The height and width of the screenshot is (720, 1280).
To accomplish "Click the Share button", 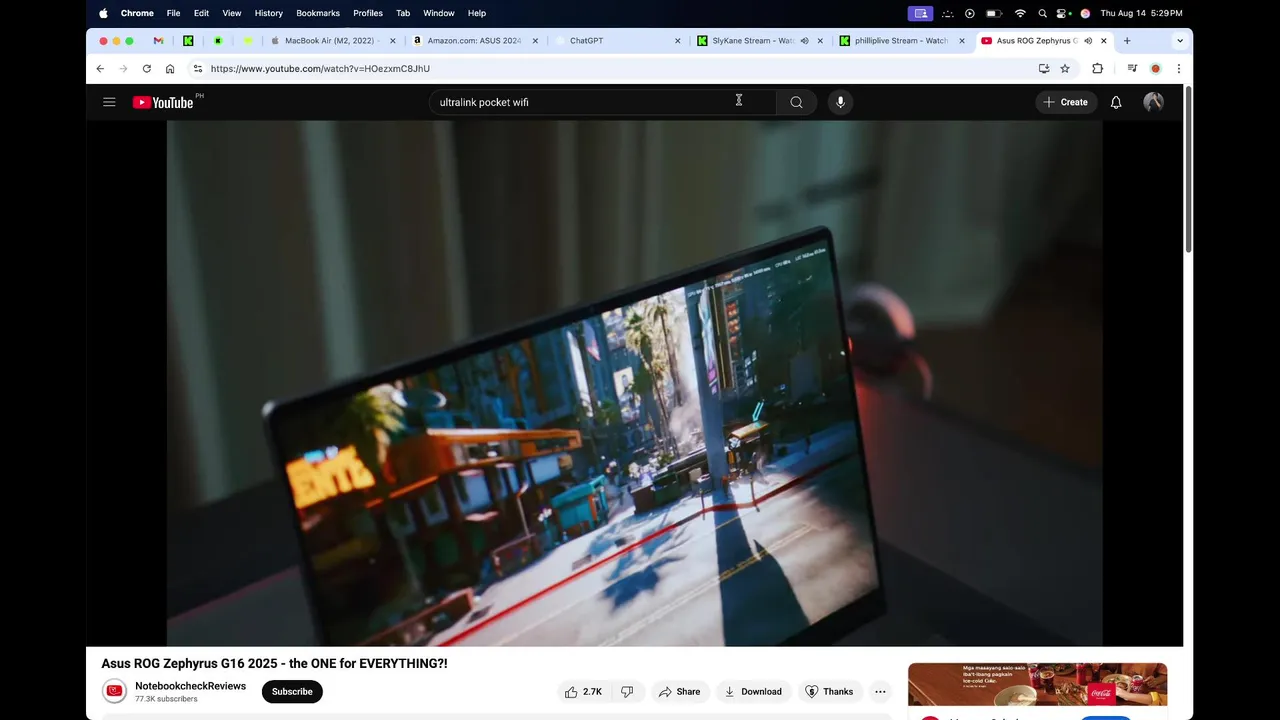I will click(679, 691).
